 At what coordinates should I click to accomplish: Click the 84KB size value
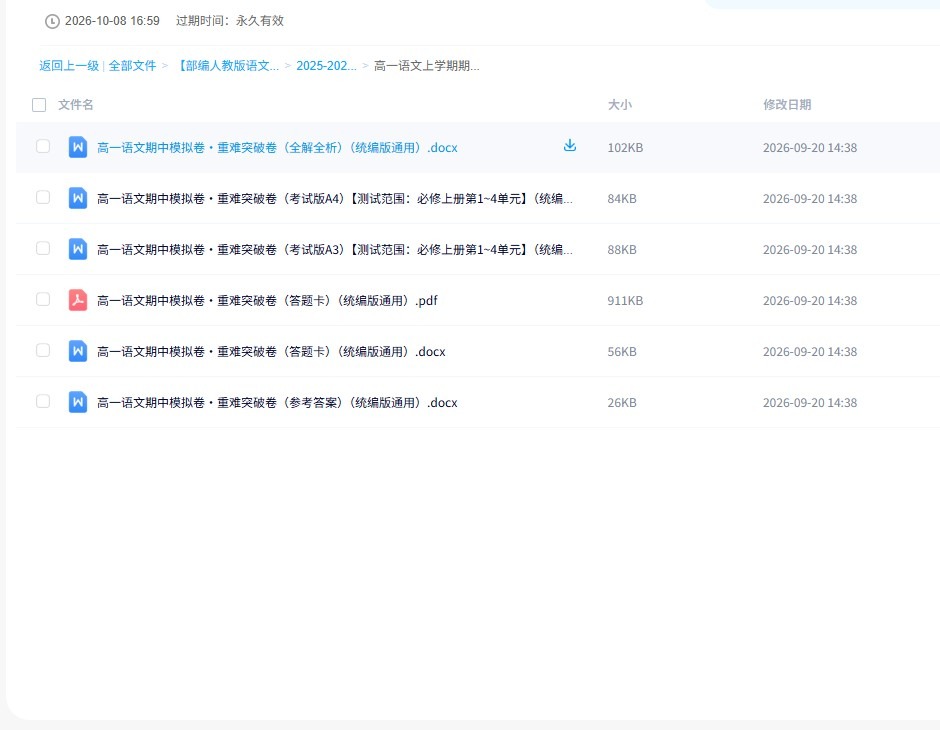(622, 198)
